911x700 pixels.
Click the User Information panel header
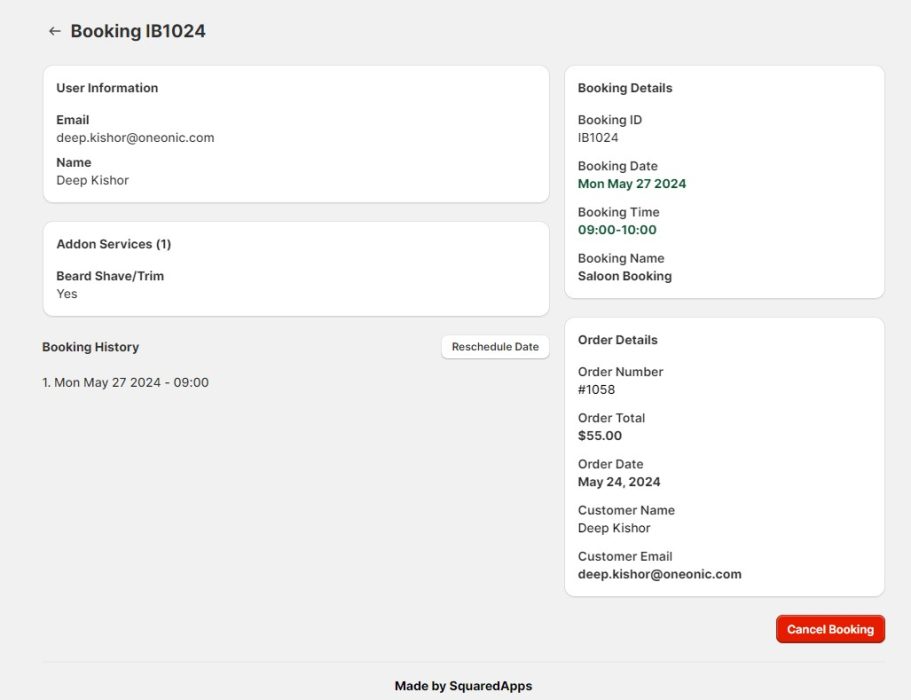click(x=107, y=88)
